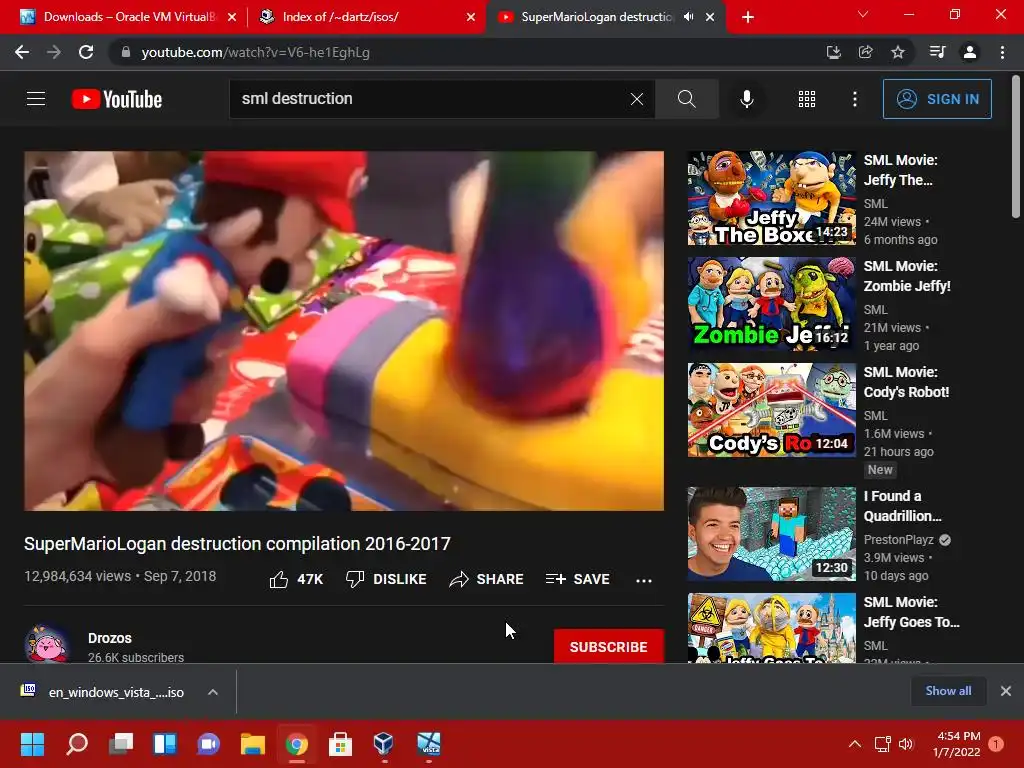
Task: Submit search with the magnifier button
Action: click(x=686, y=99)
